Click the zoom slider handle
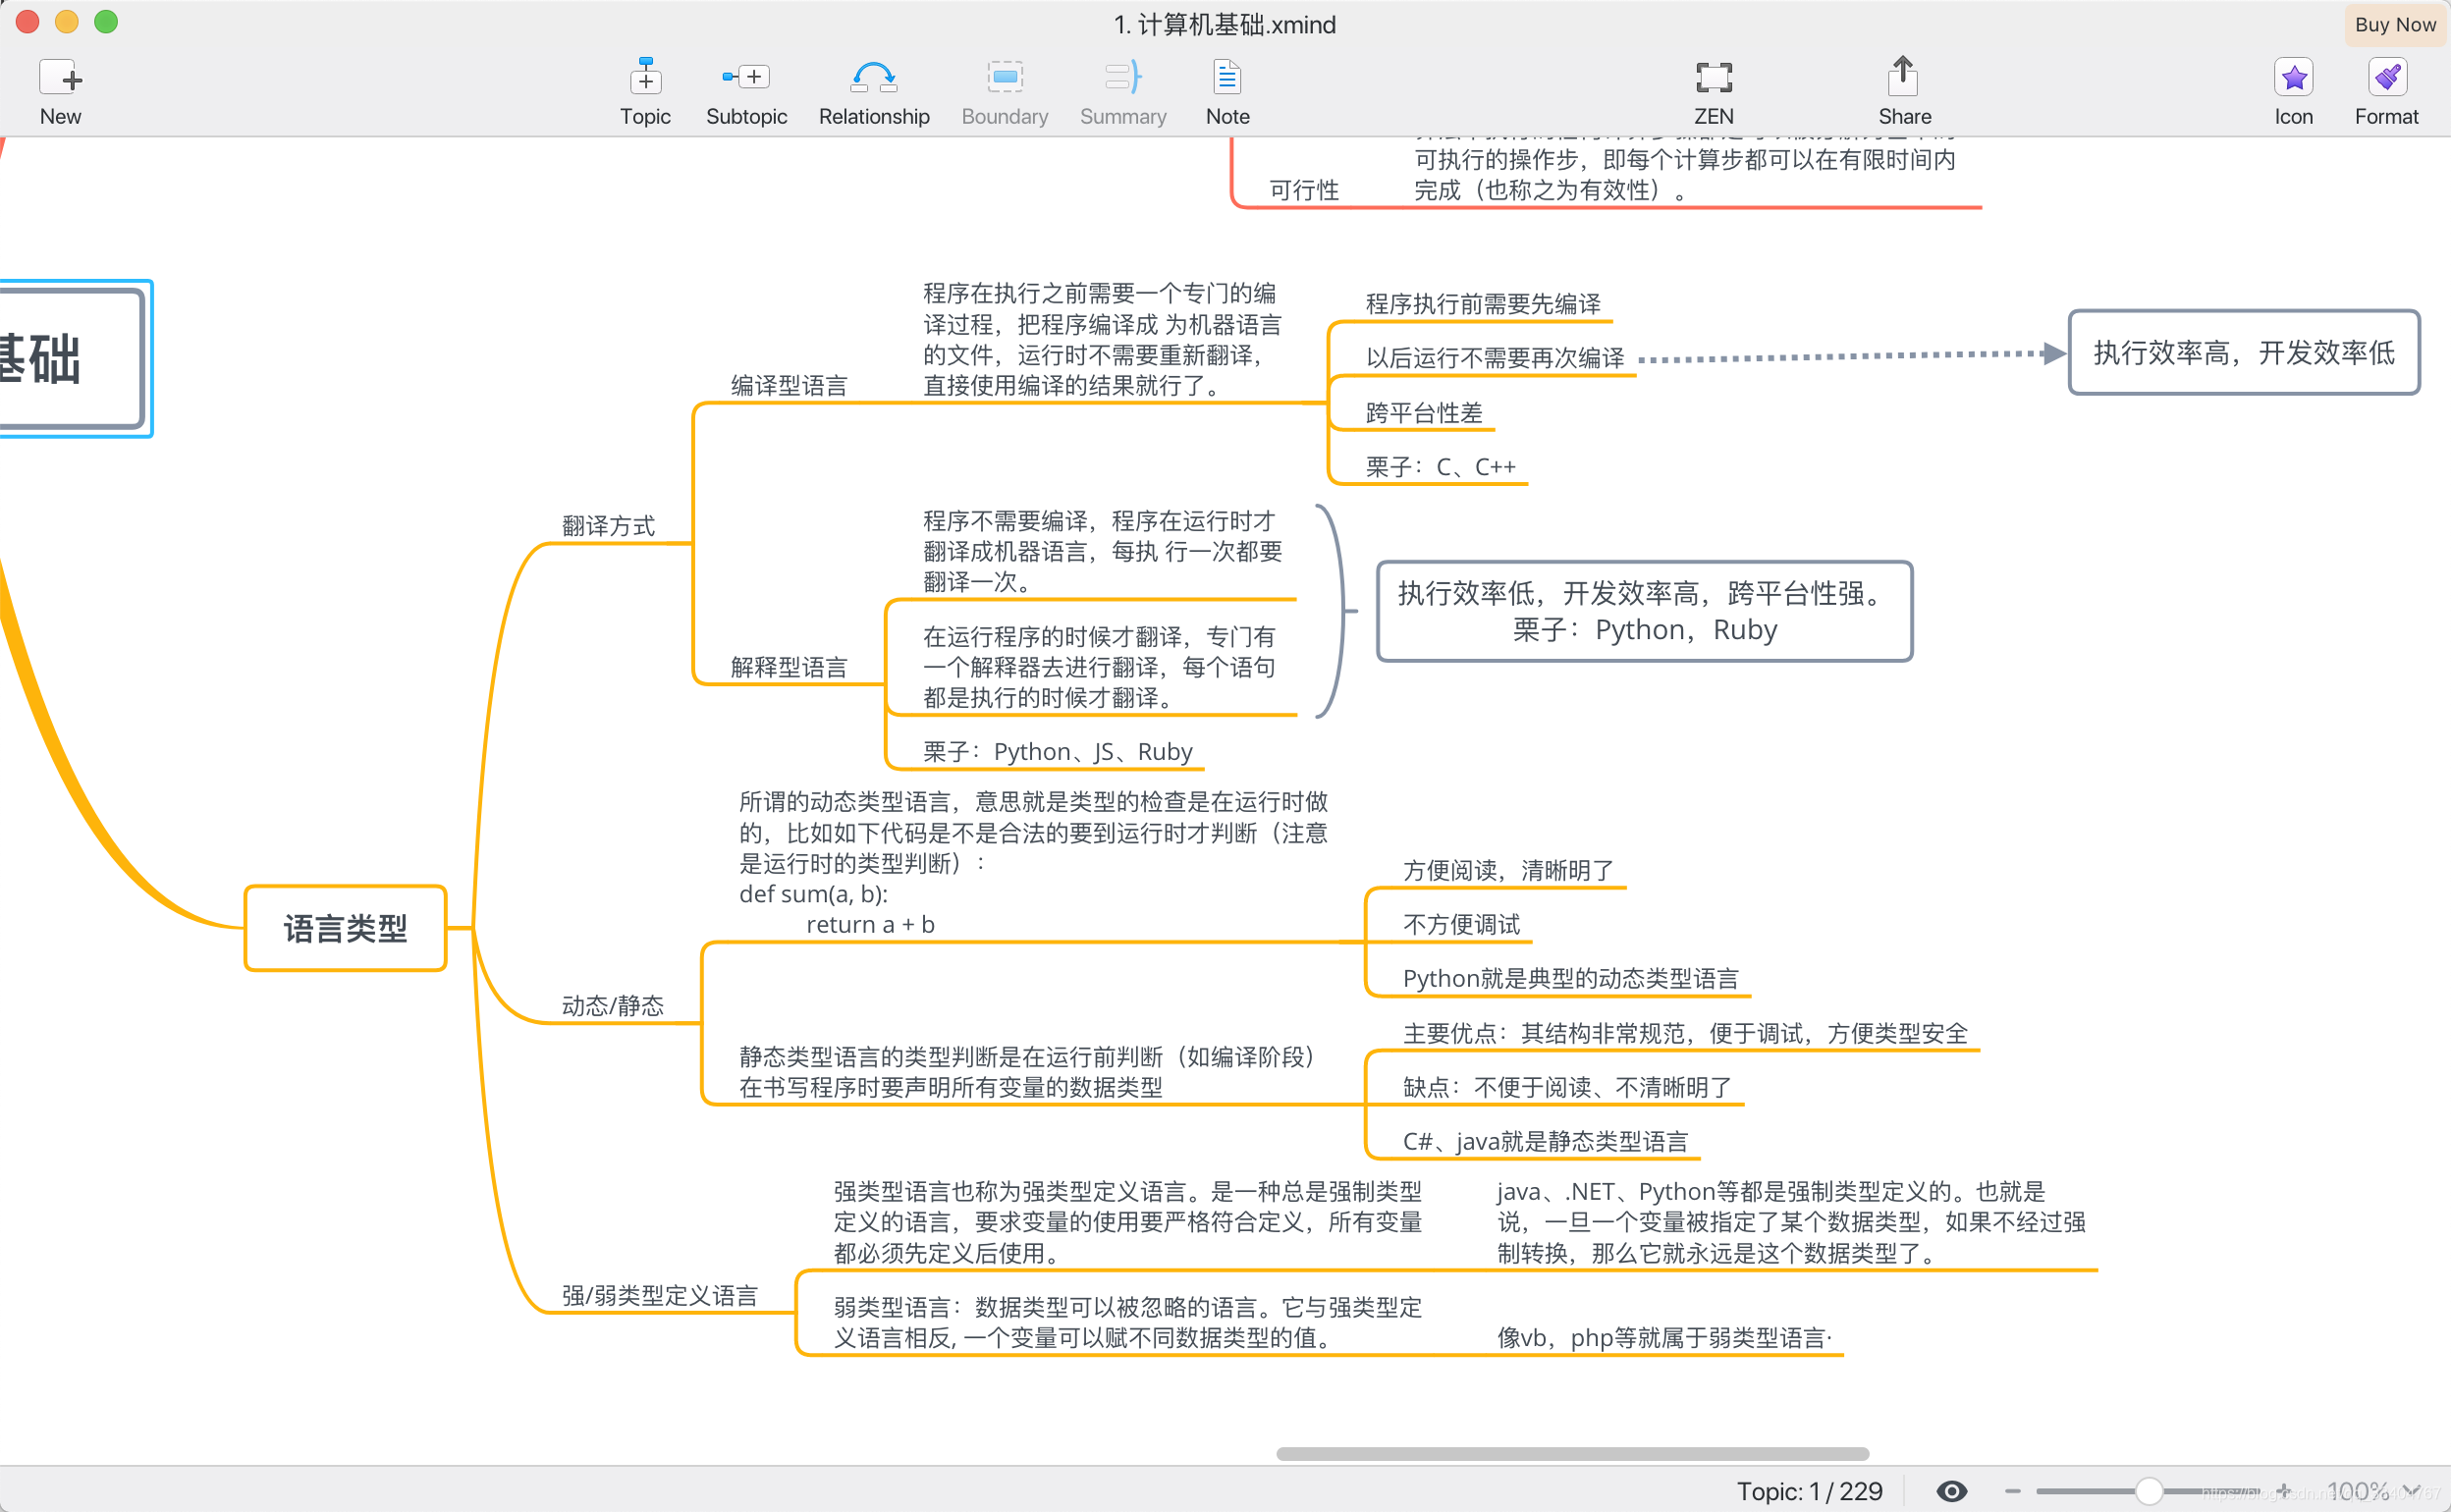The height and width of the screenshot is (1512, 2451). [2148, 1491]
